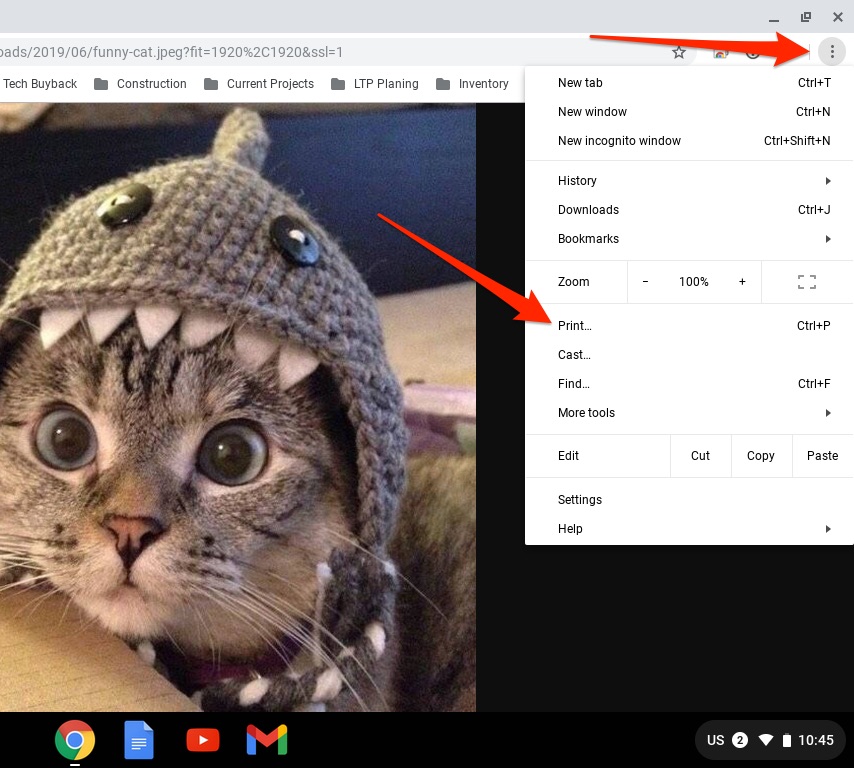The width and height of the screenshot is (854, 768).
Task: Click the US keyboard input indicator
Action: click(x=715, y=740)
